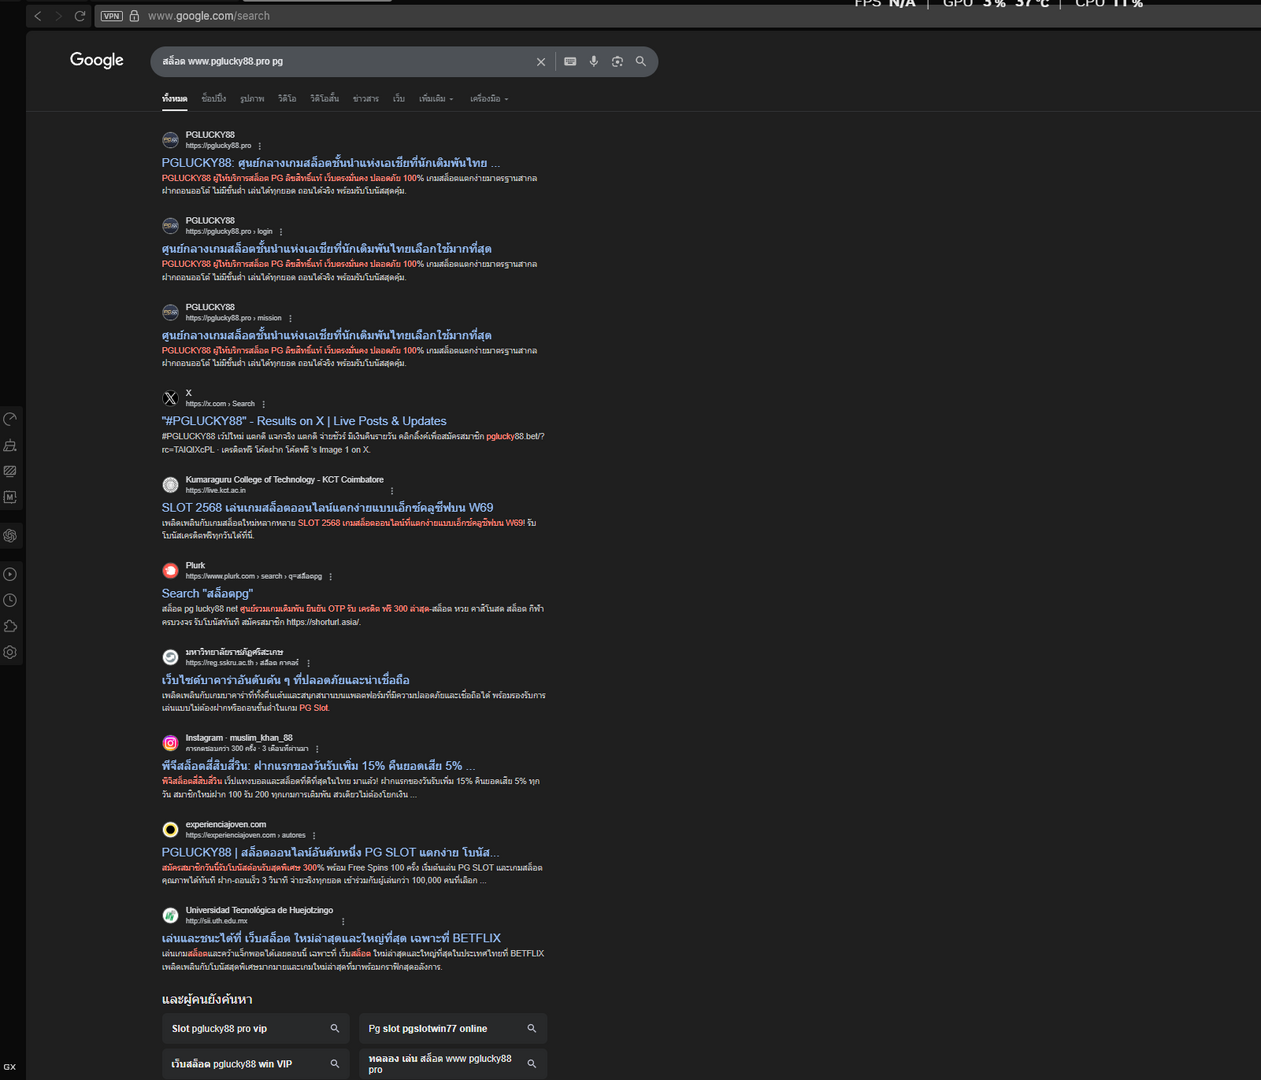Click related search 'Slot pglucky88 pro vip'
Image resolution: width=1261 pixels, height=1080 pixels.
pos(256,1029)
